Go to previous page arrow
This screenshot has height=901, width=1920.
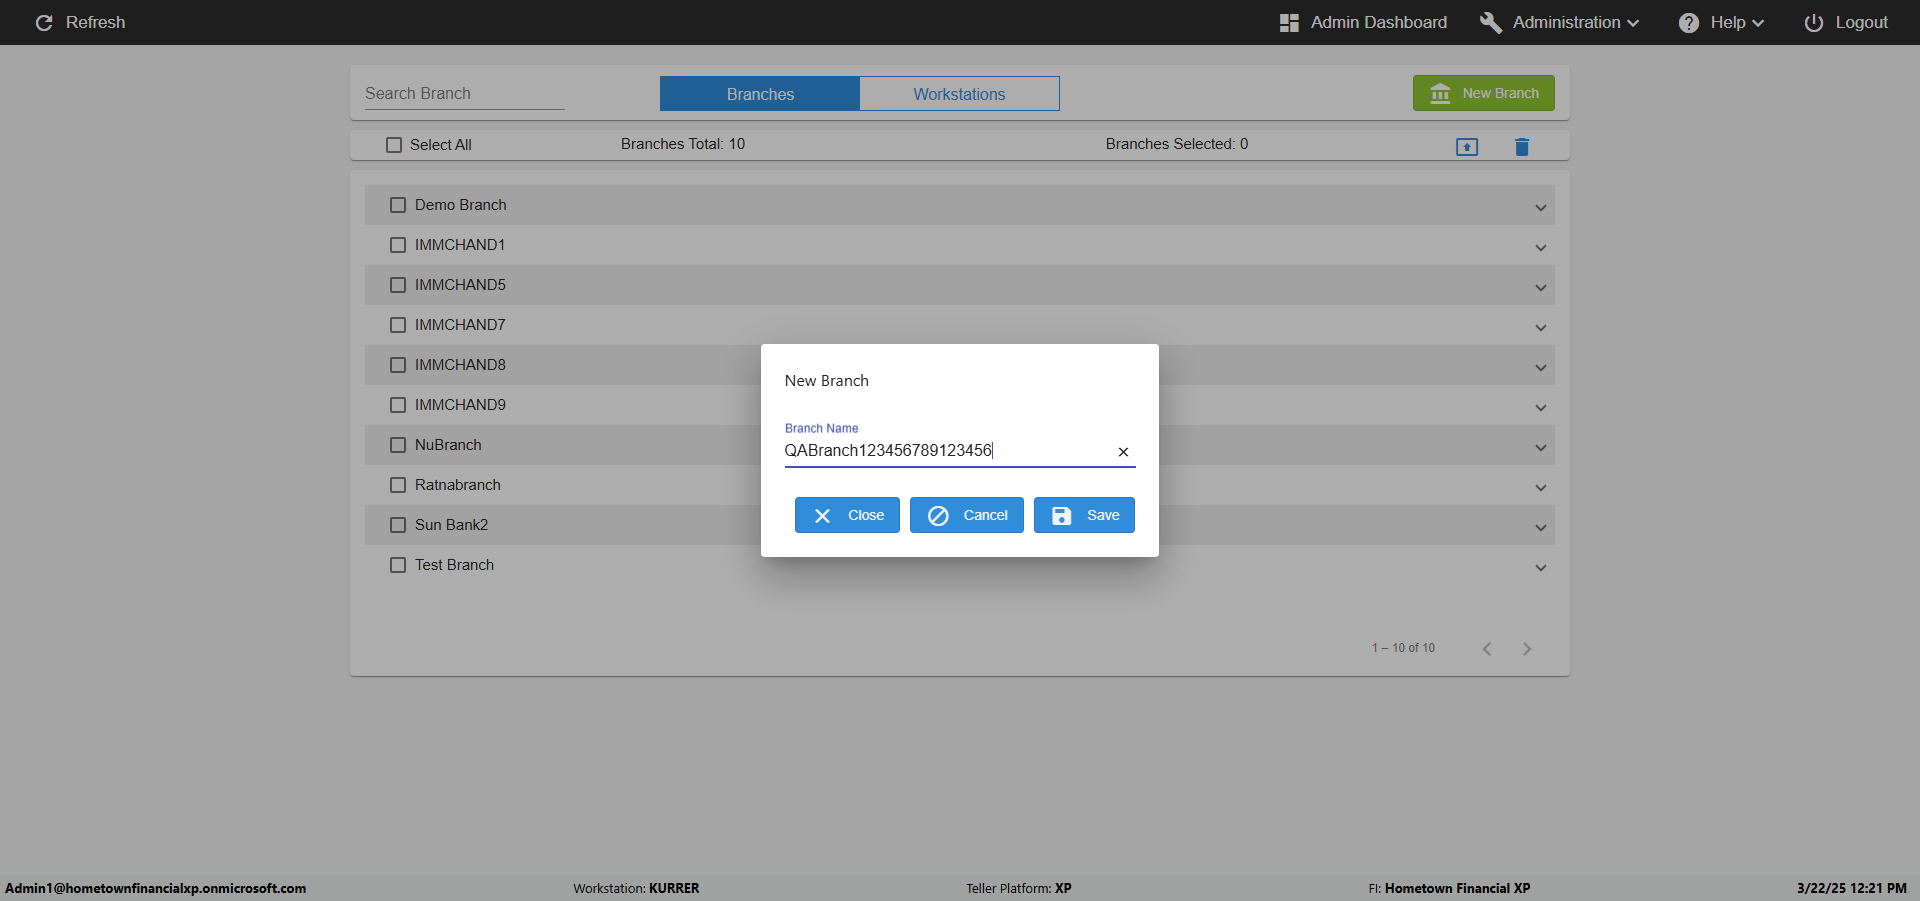click(1487, 649)
